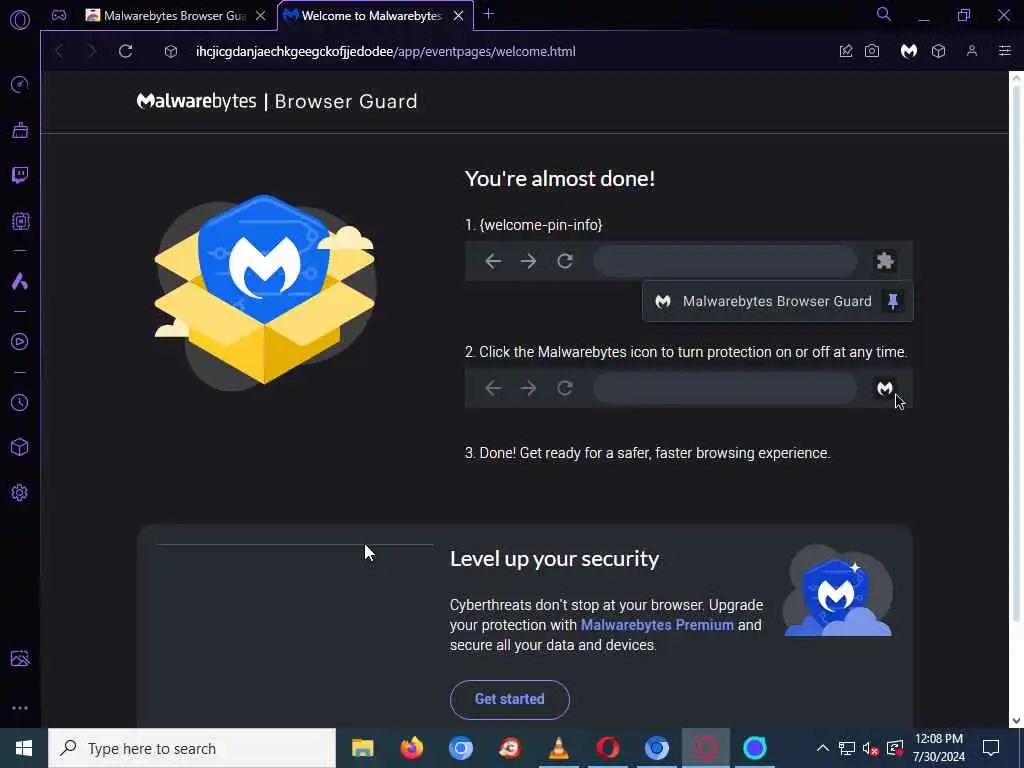The height and width of the screenshot is (768, 1024).
Task: Go back to previous page
Action: 59,51
